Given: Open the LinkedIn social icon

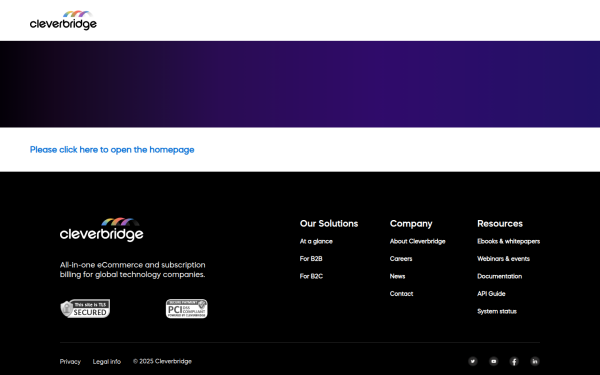Looking at the screenshot, I should click(x=535, y=361).
